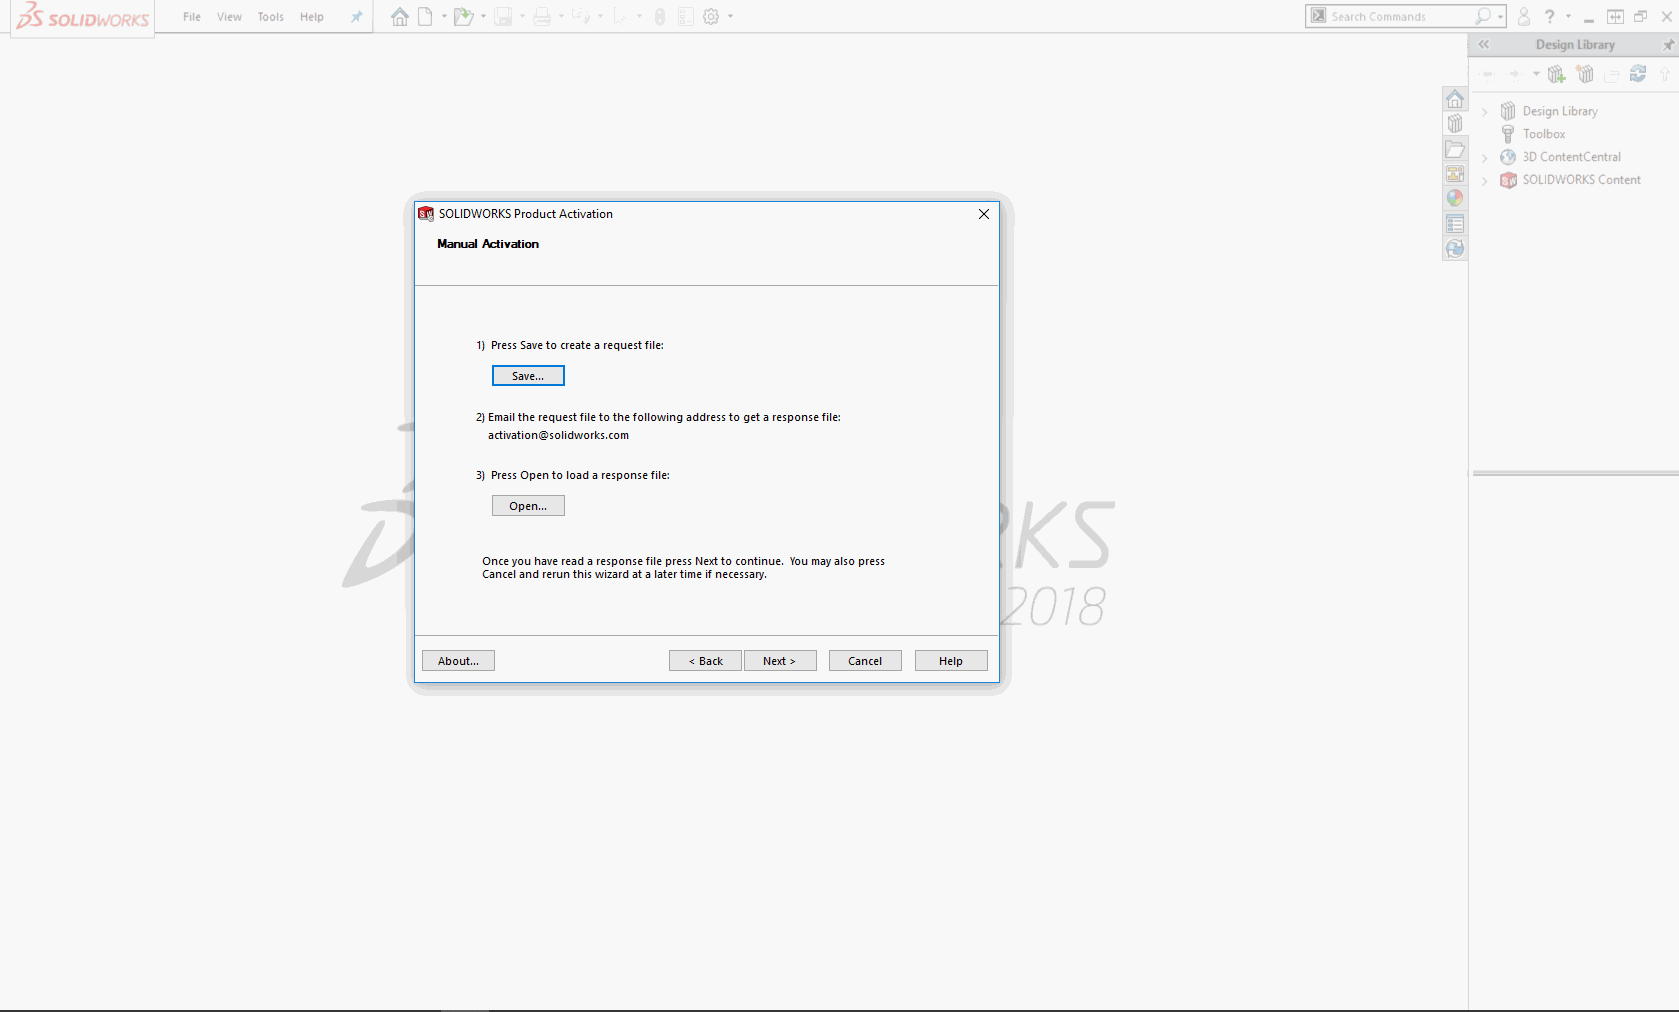Open the View Palette task pane tab
1679x1012 pixels.
1455,174
